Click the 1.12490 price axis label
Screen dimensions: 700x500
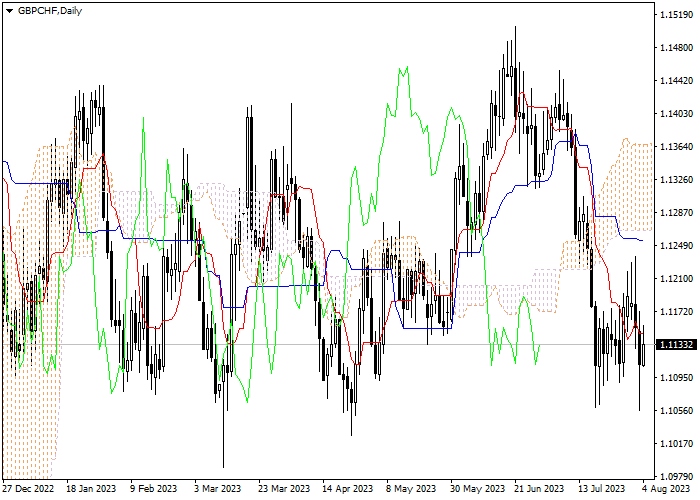point(676,246)
